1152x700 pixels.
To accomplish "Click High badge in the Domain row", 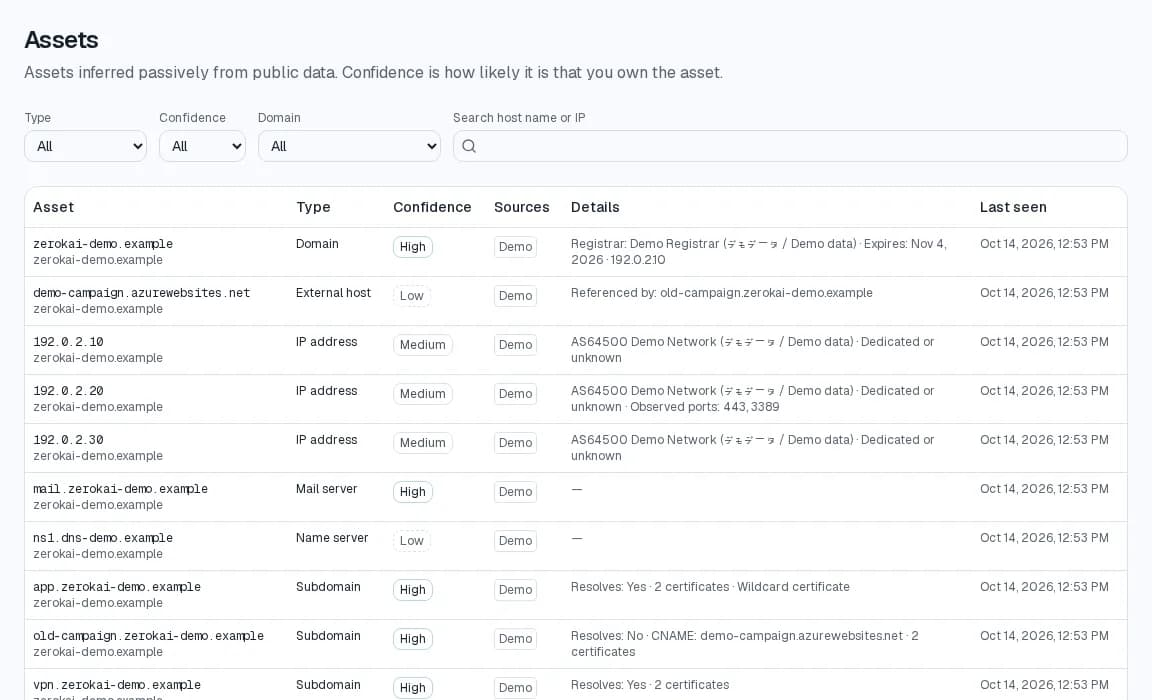I will click(x=413, y=247).
